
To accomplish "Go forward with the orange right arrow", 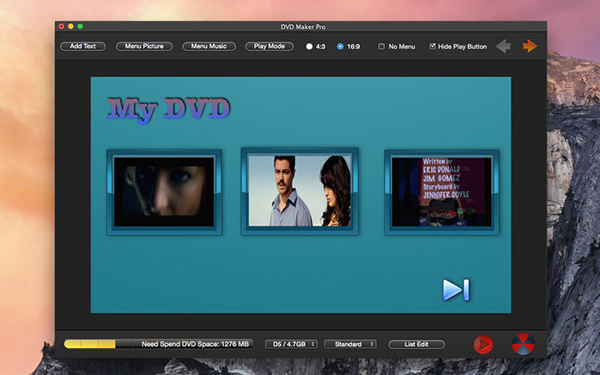I will pyautogui.click(x=530, y=46).
